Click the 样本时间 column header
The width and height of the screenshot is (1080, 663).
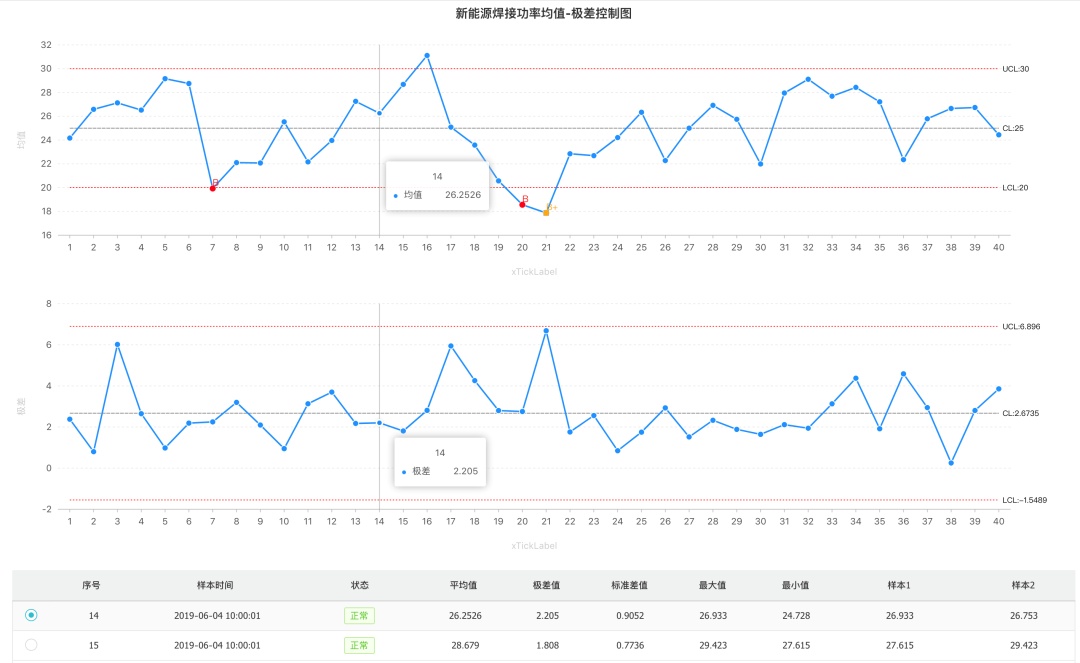(215, 586)
